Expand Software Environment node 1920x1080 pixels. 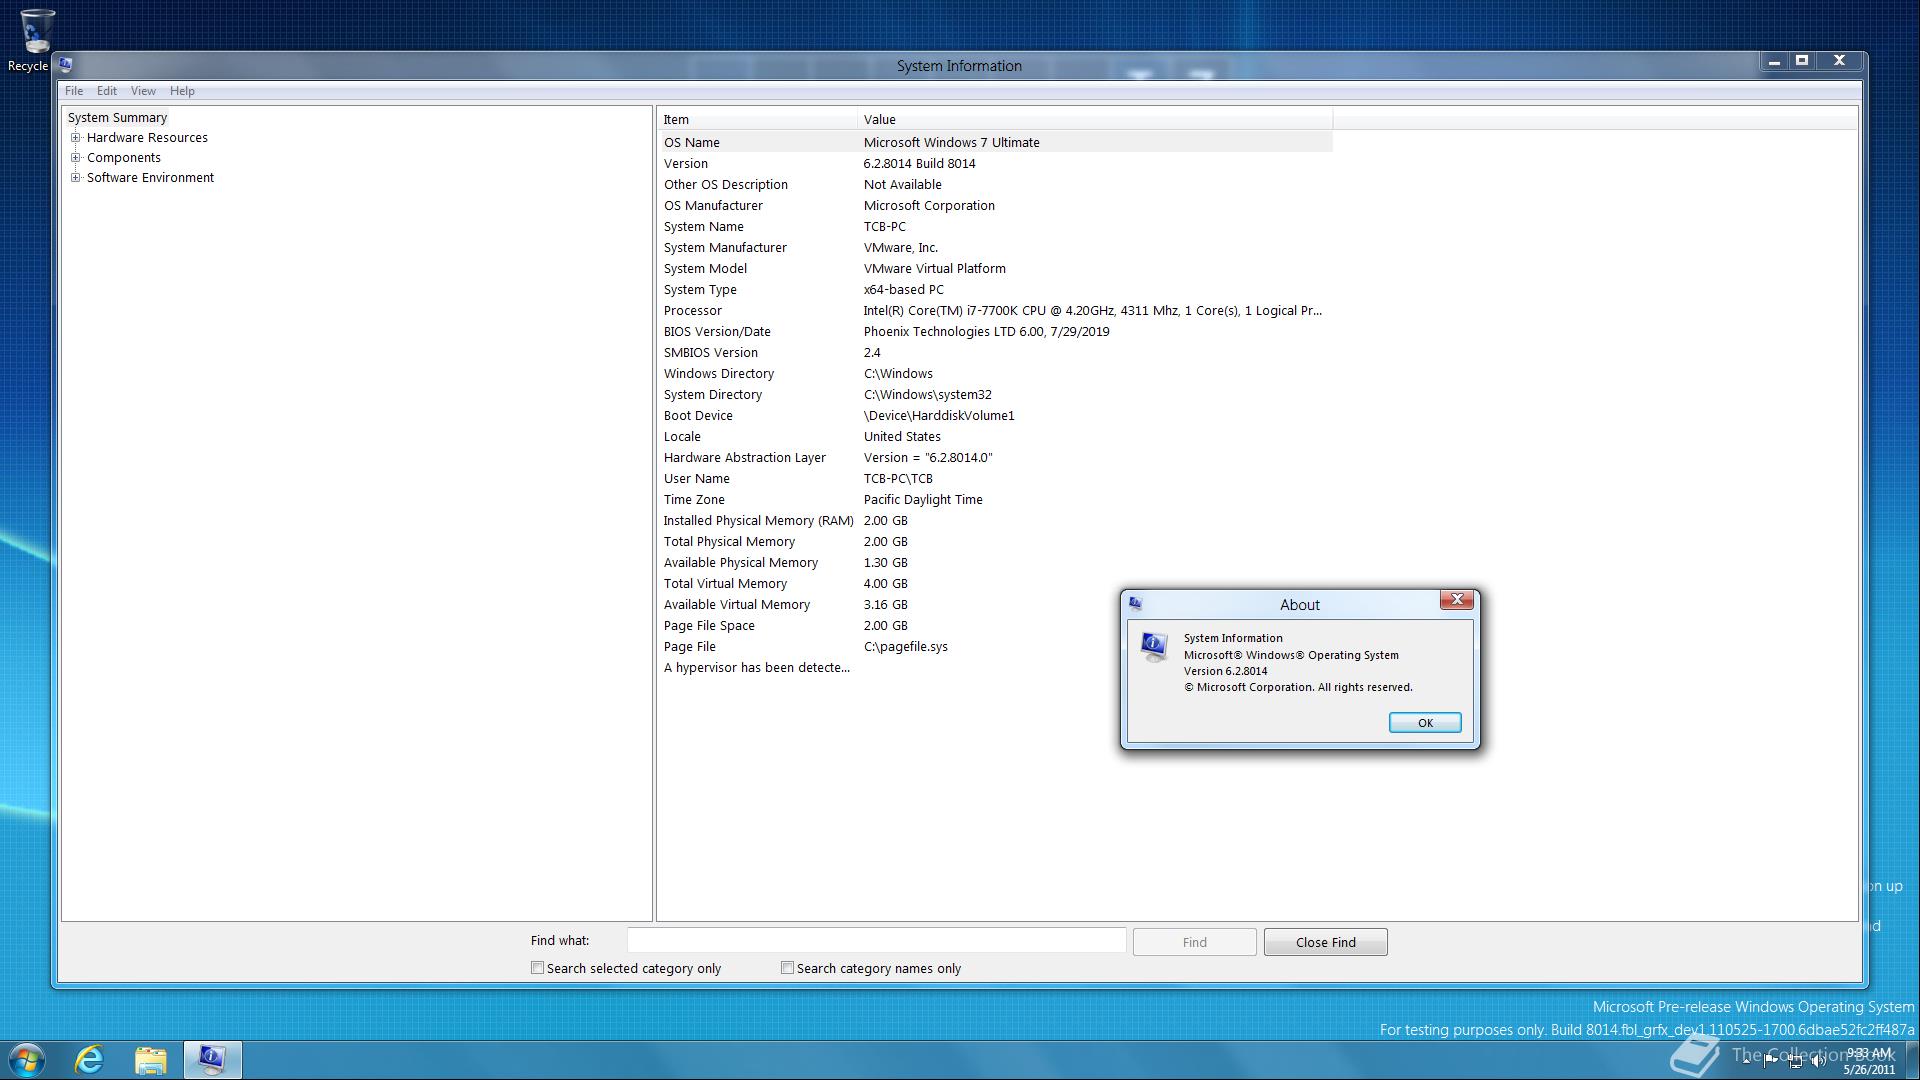[75, 178]
